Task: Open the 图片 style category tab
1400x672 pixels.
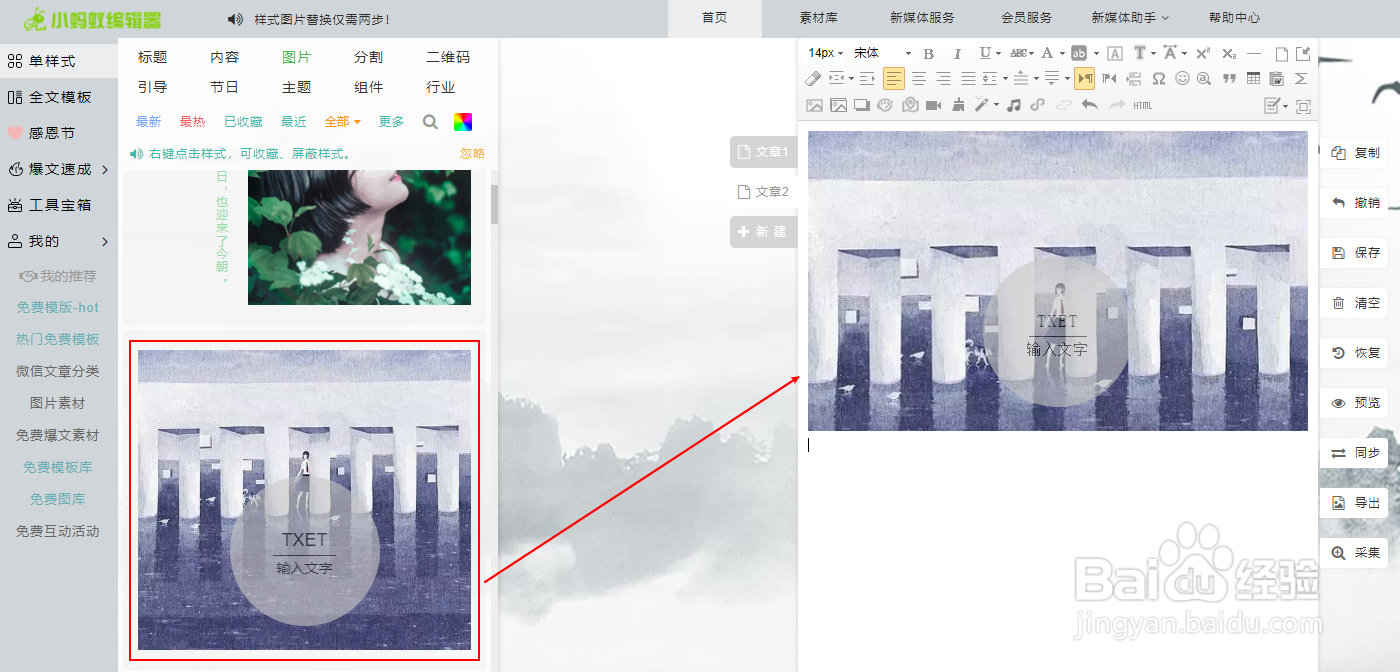Action: (297, 57)
